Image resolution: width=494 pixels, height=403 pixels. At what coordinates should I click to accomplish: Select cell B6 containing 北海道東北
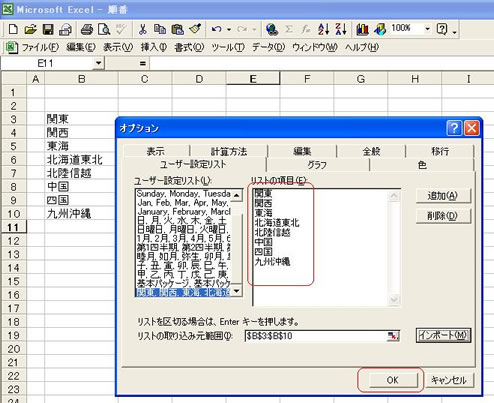[81, 160]
